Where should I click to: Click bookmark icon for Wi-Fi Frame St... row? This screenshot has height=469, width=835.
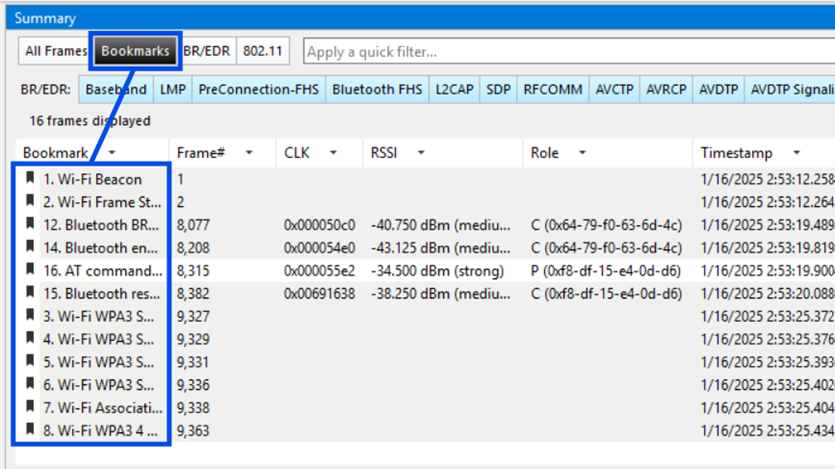[x=30, y=201]
